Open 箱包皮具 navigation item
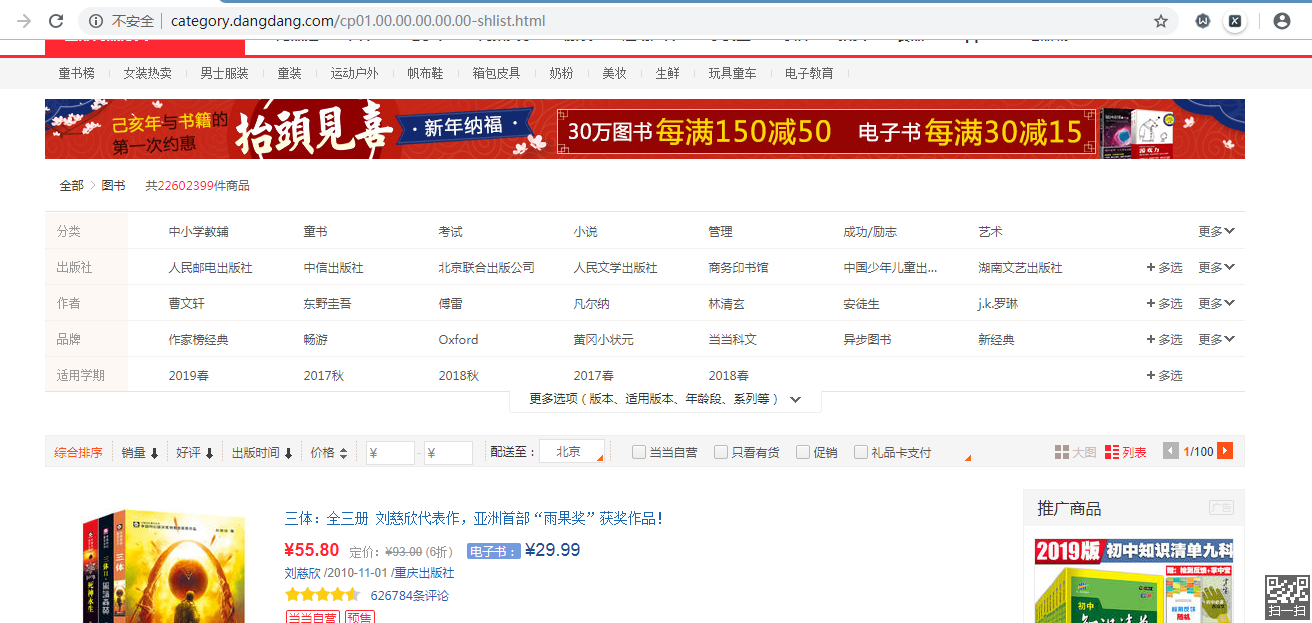Image resolution: width=1312 pixels, height=623 pixels. [496, 73]
